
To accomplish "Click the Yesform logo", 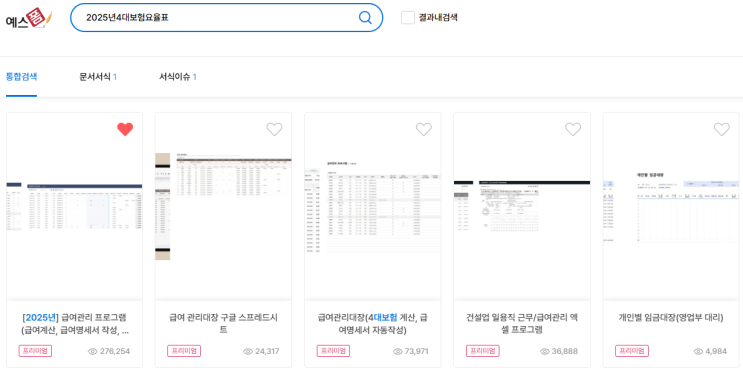I will (x=28, y=18).
